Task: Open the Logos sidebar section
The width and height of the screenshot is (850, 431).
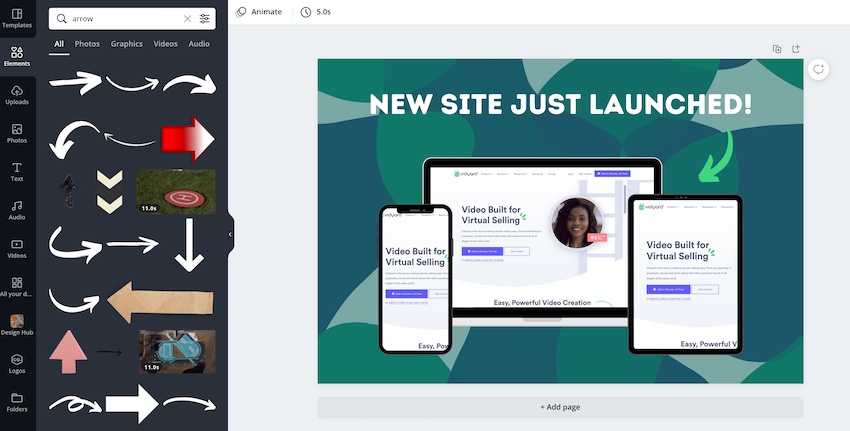Action: click(17, 364)
